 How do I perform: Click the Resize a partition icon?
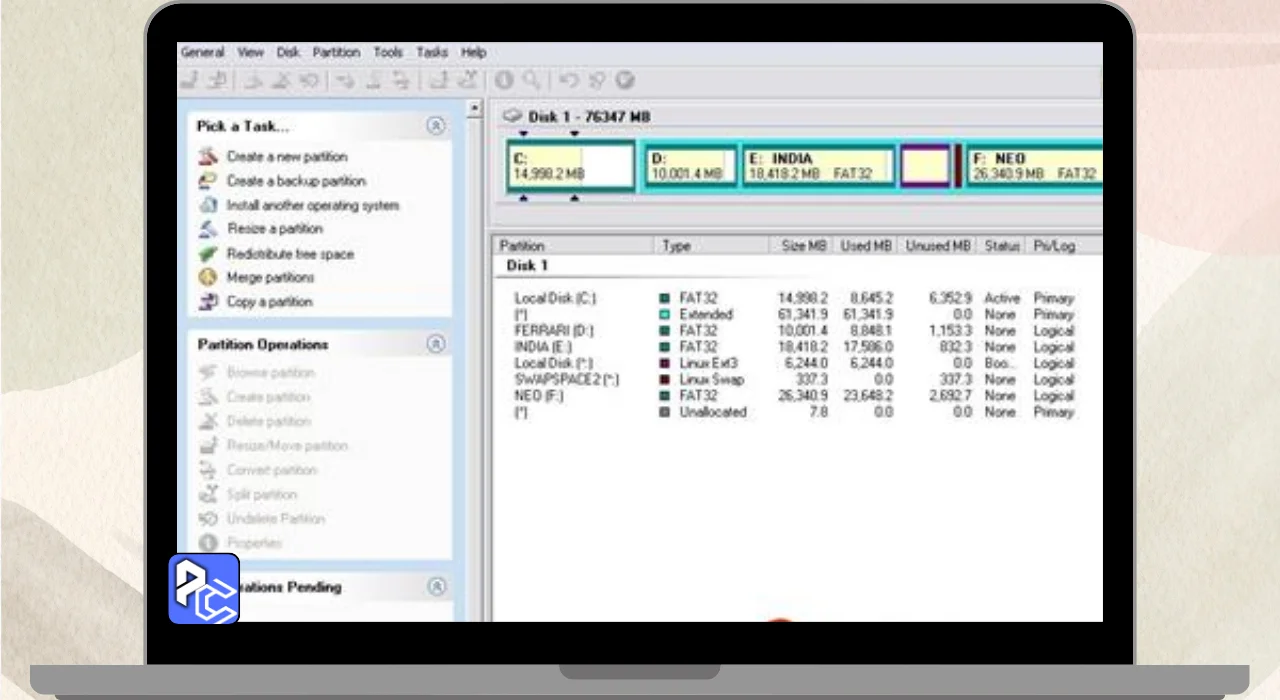click(x=208, y=229)
